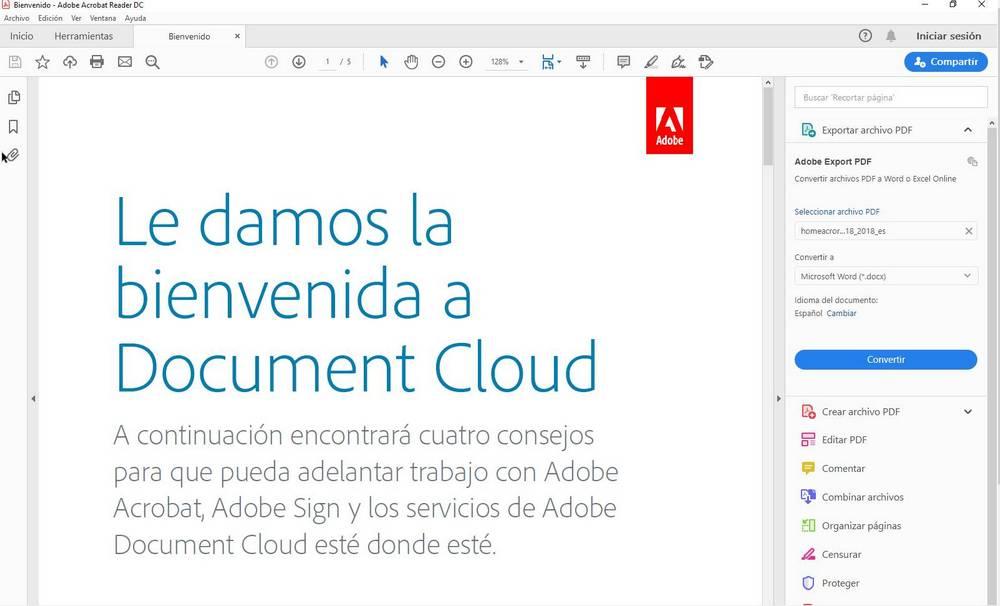Collapse the right tools pane arrow

[x=779, y=399]
